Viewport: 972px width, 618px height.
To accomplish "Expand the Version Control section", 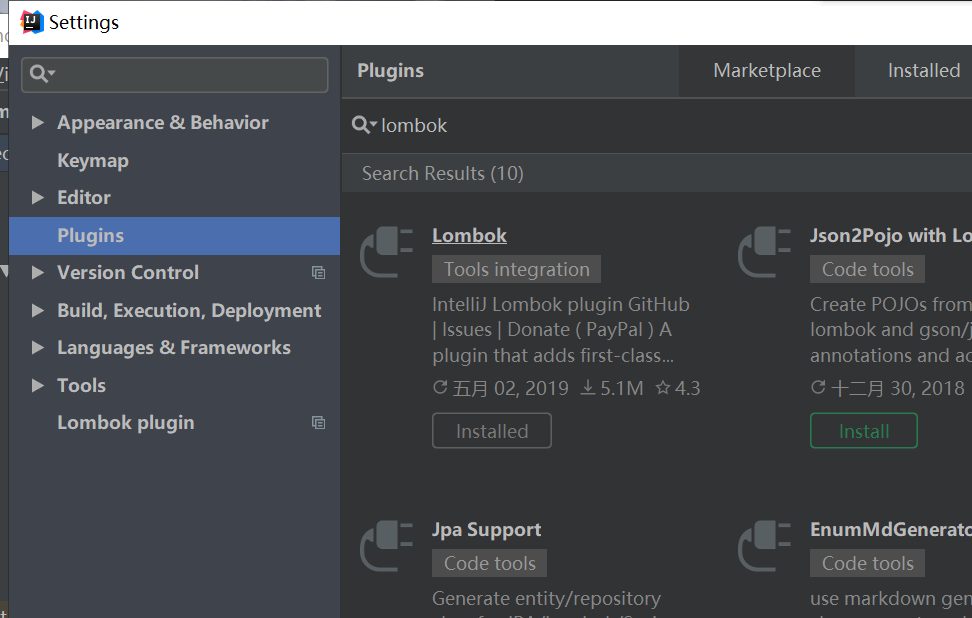I will pos(38,272).
